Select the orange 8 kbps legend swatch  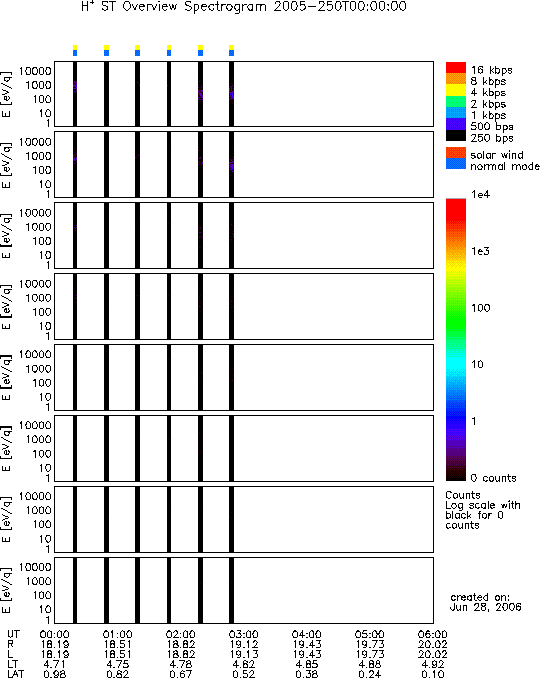tap(456, 79)
